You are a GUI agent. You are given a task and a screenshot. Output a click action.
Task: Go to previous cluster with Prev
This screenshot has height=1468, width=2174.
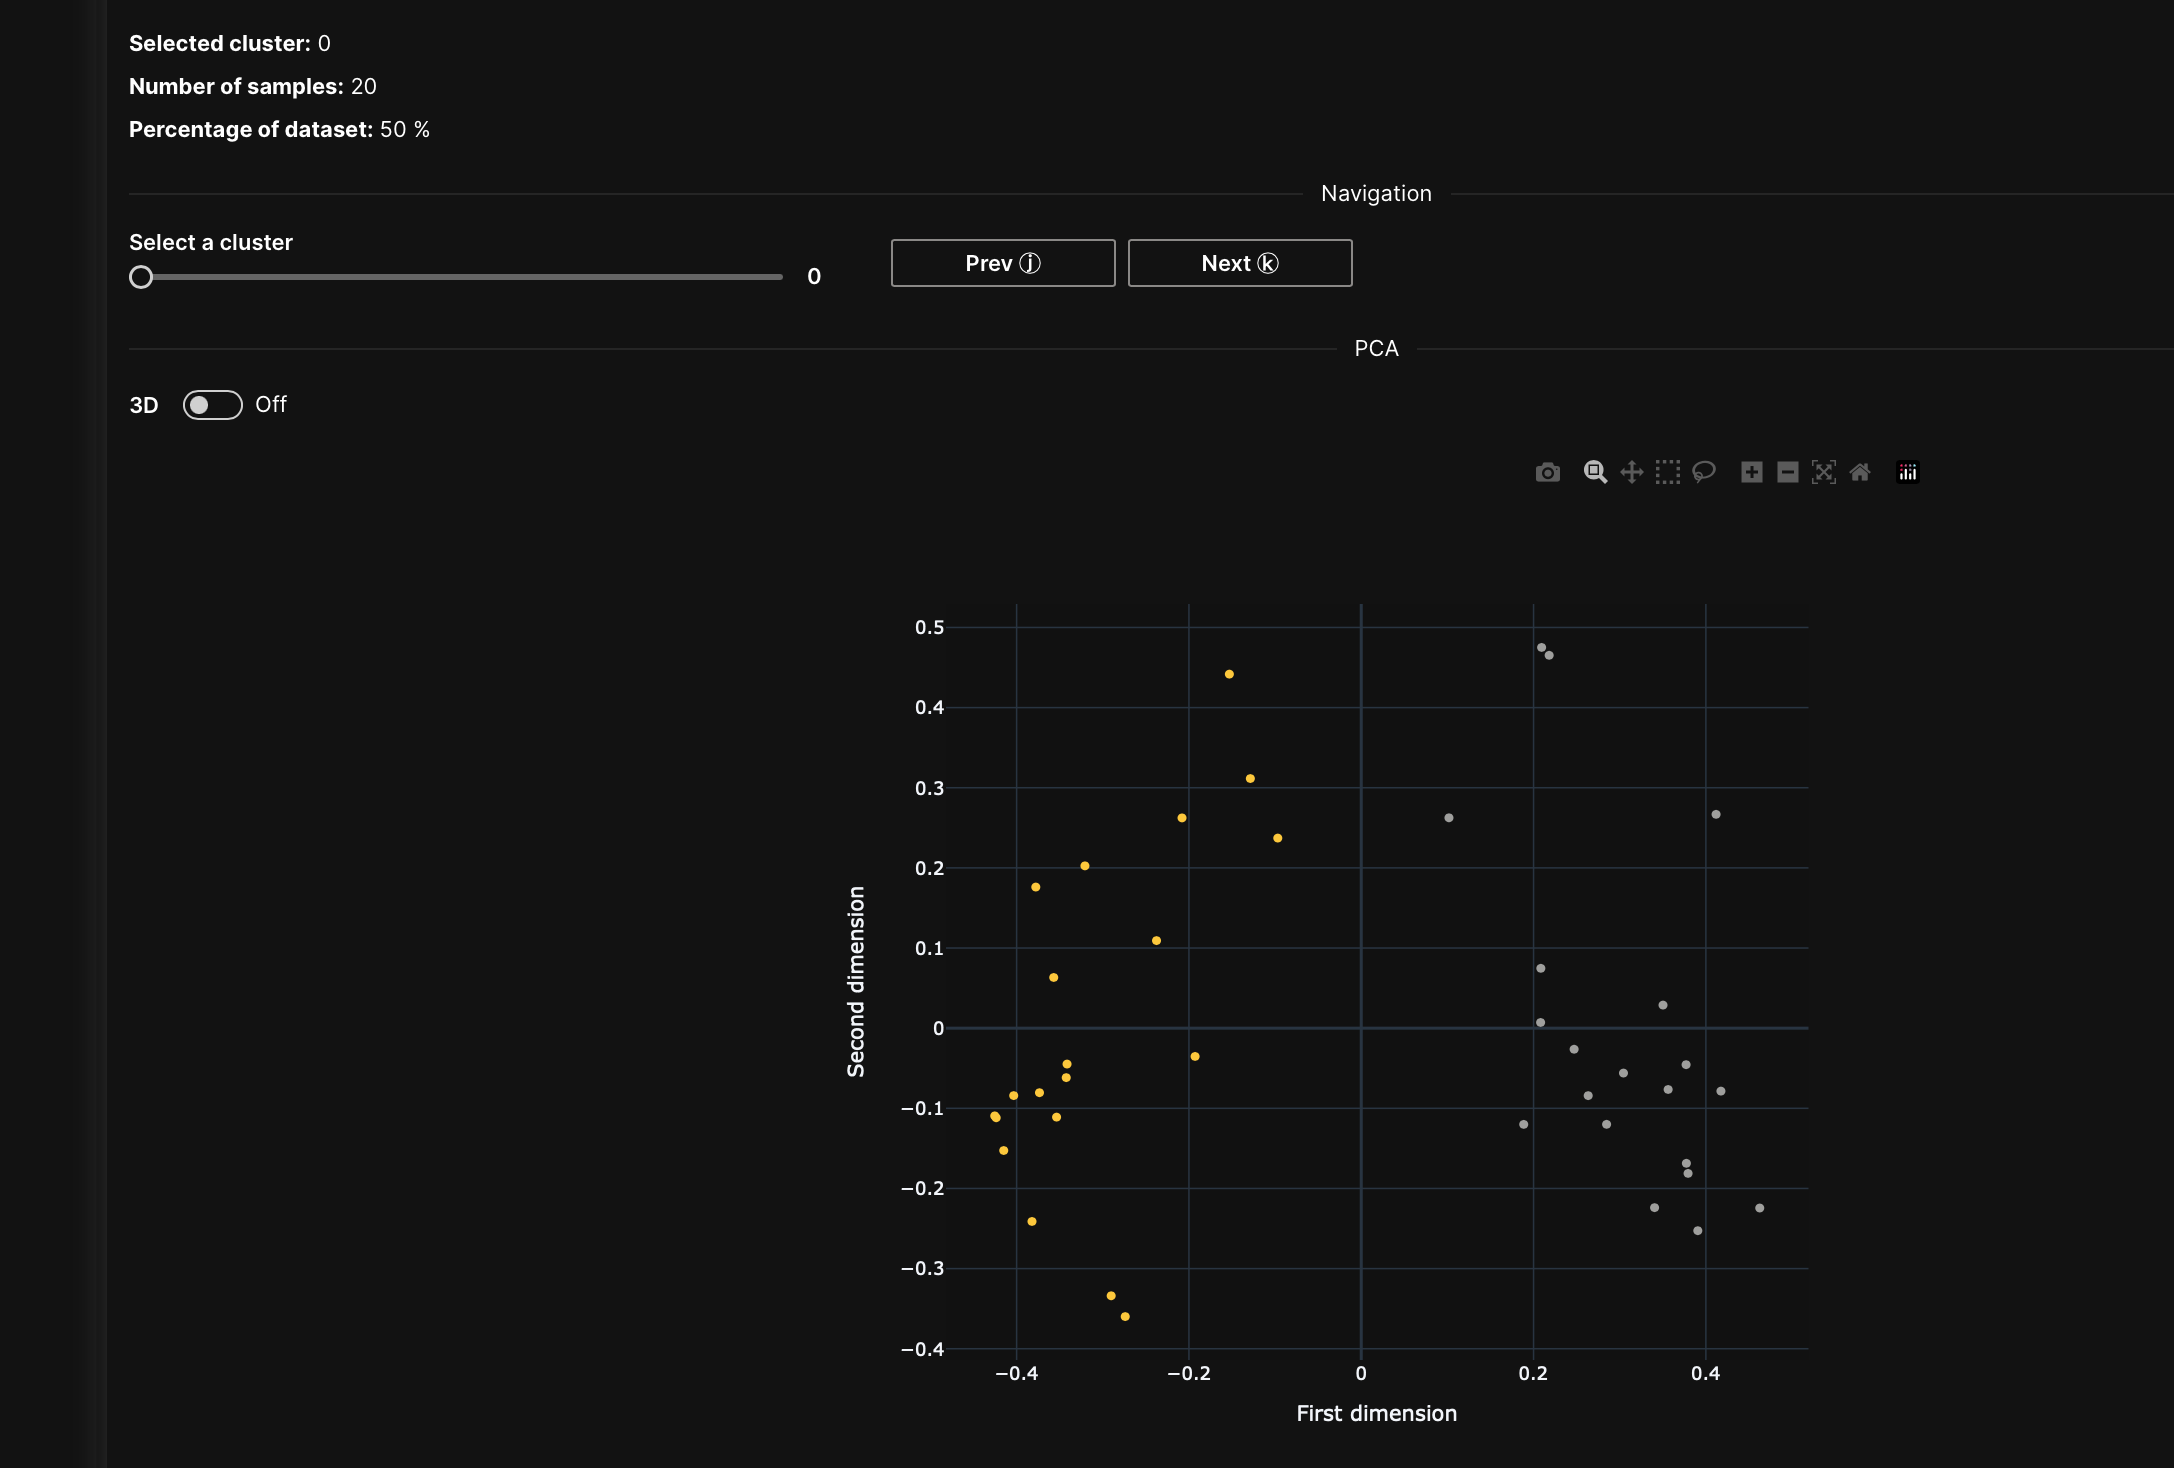point(1002,263)
